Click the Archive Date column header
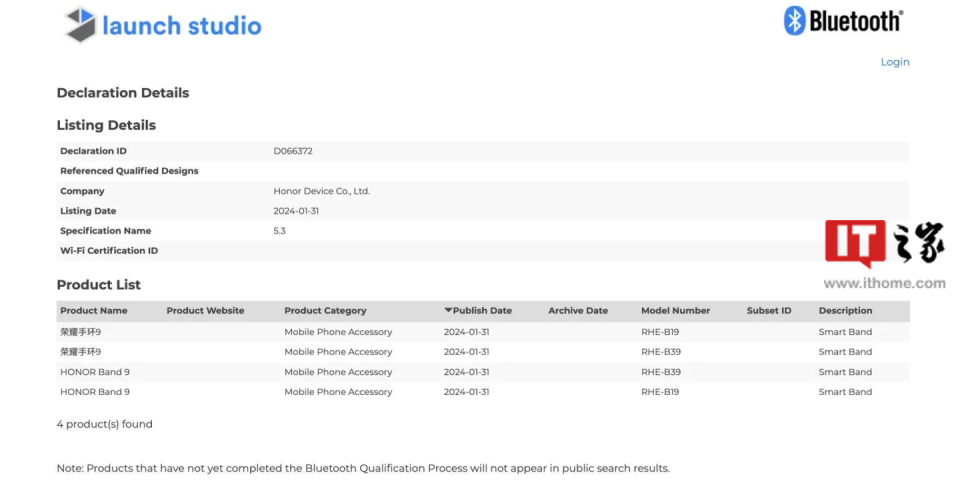 [x=578, y=311]
